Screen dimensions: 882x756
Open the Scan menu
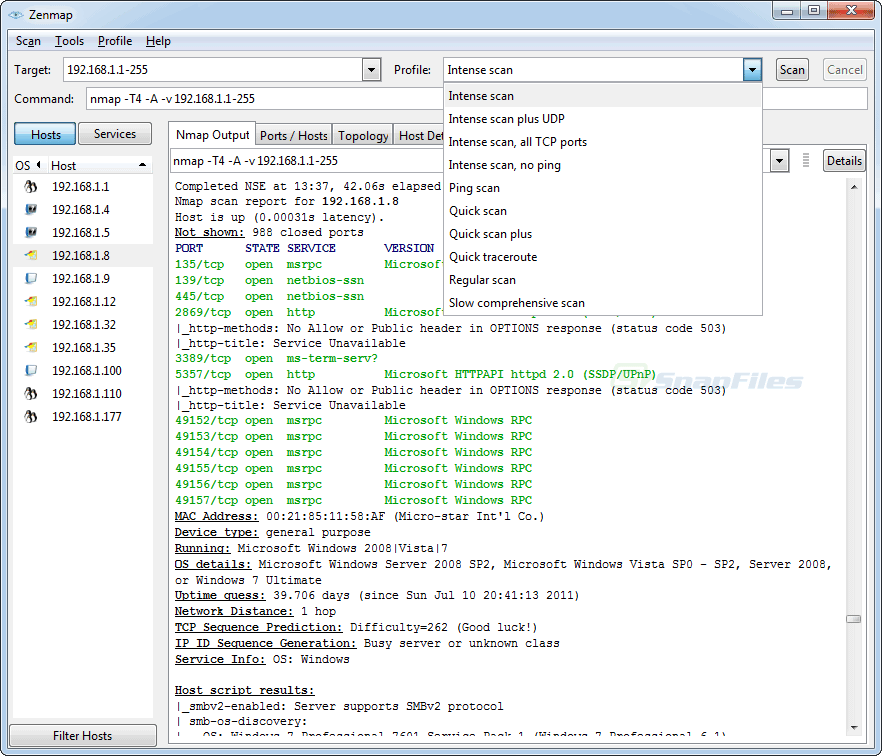28,41
